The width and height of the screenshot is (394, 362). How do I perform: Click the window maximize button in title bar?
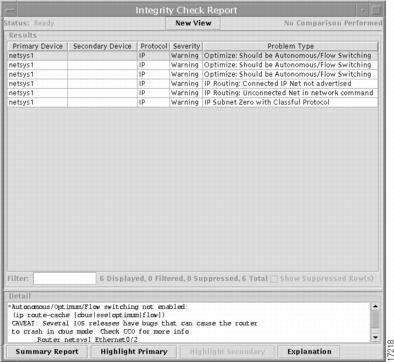[377, 11]
